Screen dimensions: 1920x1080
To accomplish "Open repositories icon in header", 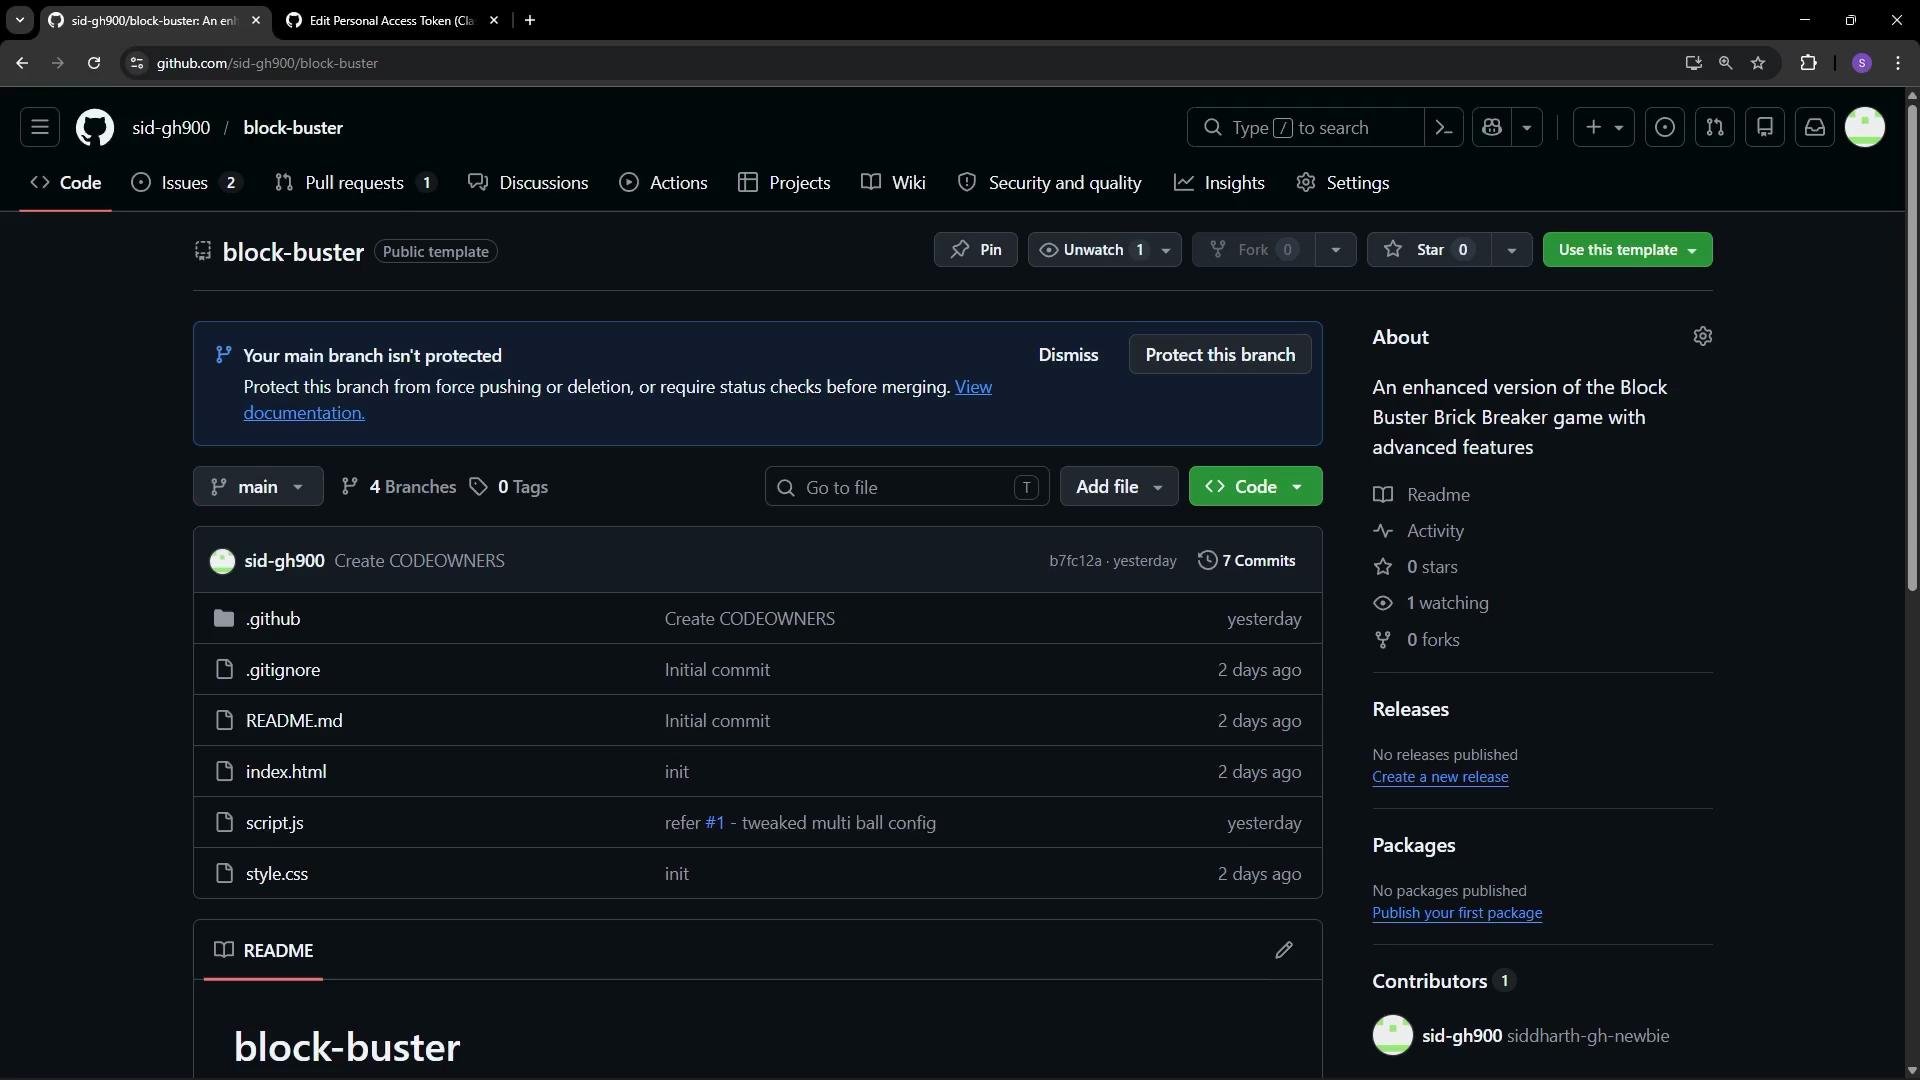I will pyautogui.click(x=1765, y=127).
